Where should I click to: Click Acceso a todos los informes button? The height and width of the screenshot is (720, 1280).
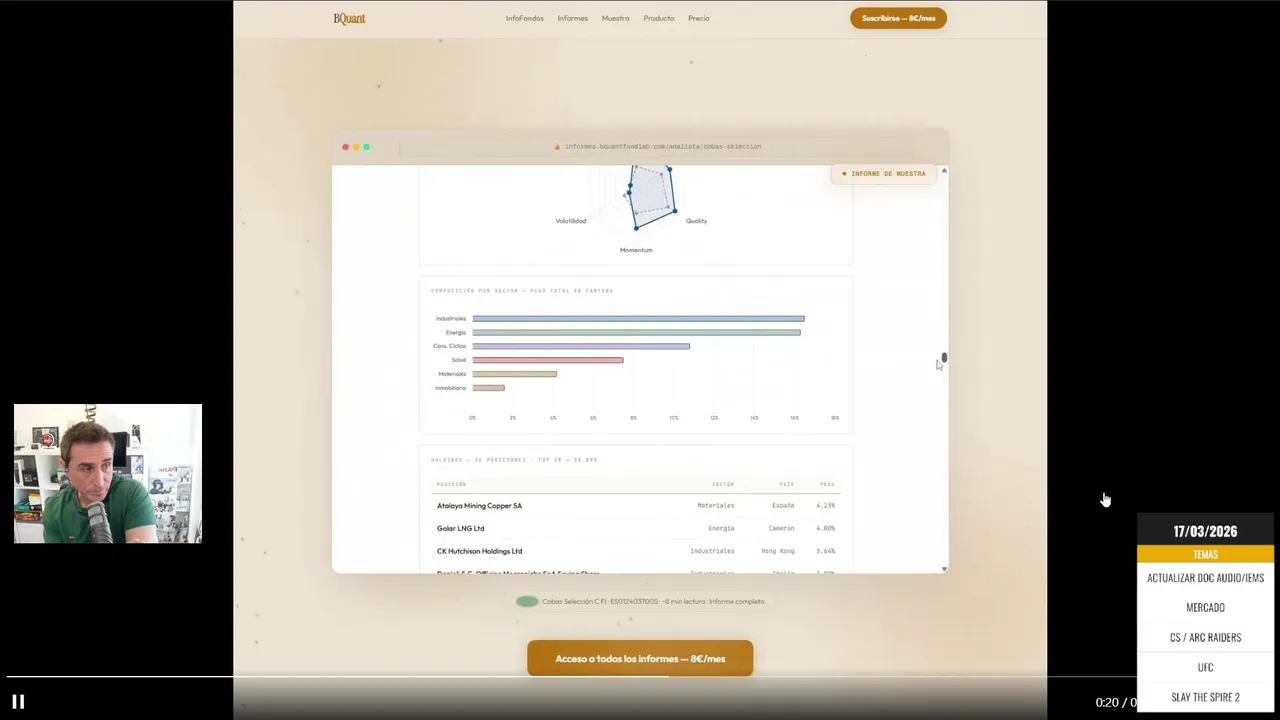click(640, 658)
